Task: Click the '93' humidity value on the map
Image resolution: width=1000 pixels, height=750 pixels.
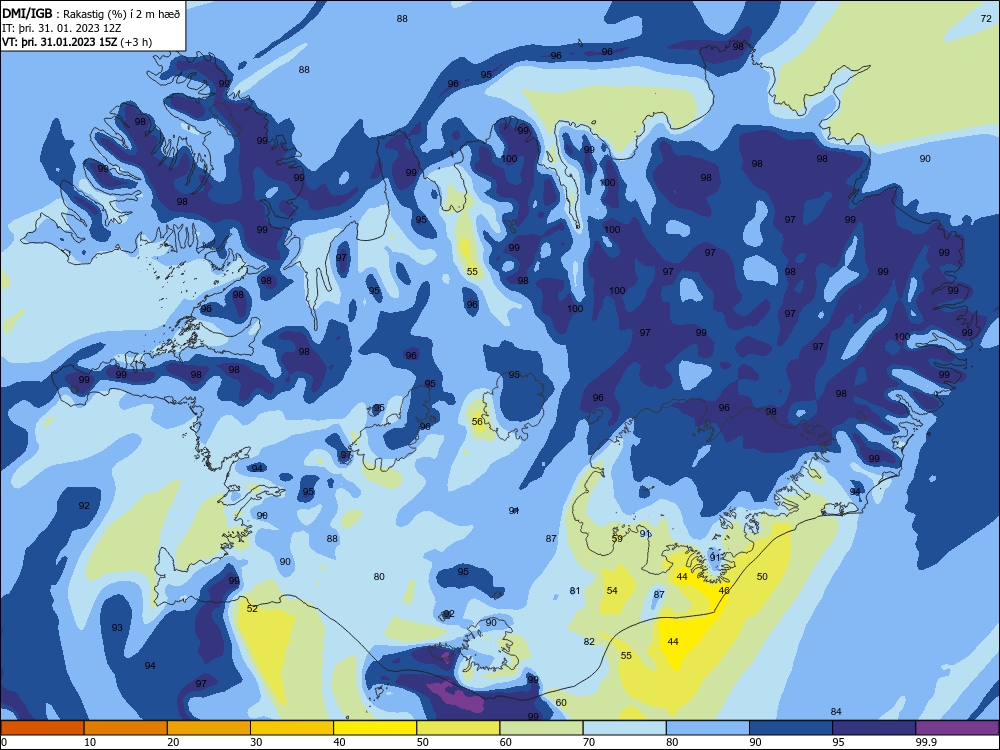Action: pyautogui.click(x=117, y=628)
